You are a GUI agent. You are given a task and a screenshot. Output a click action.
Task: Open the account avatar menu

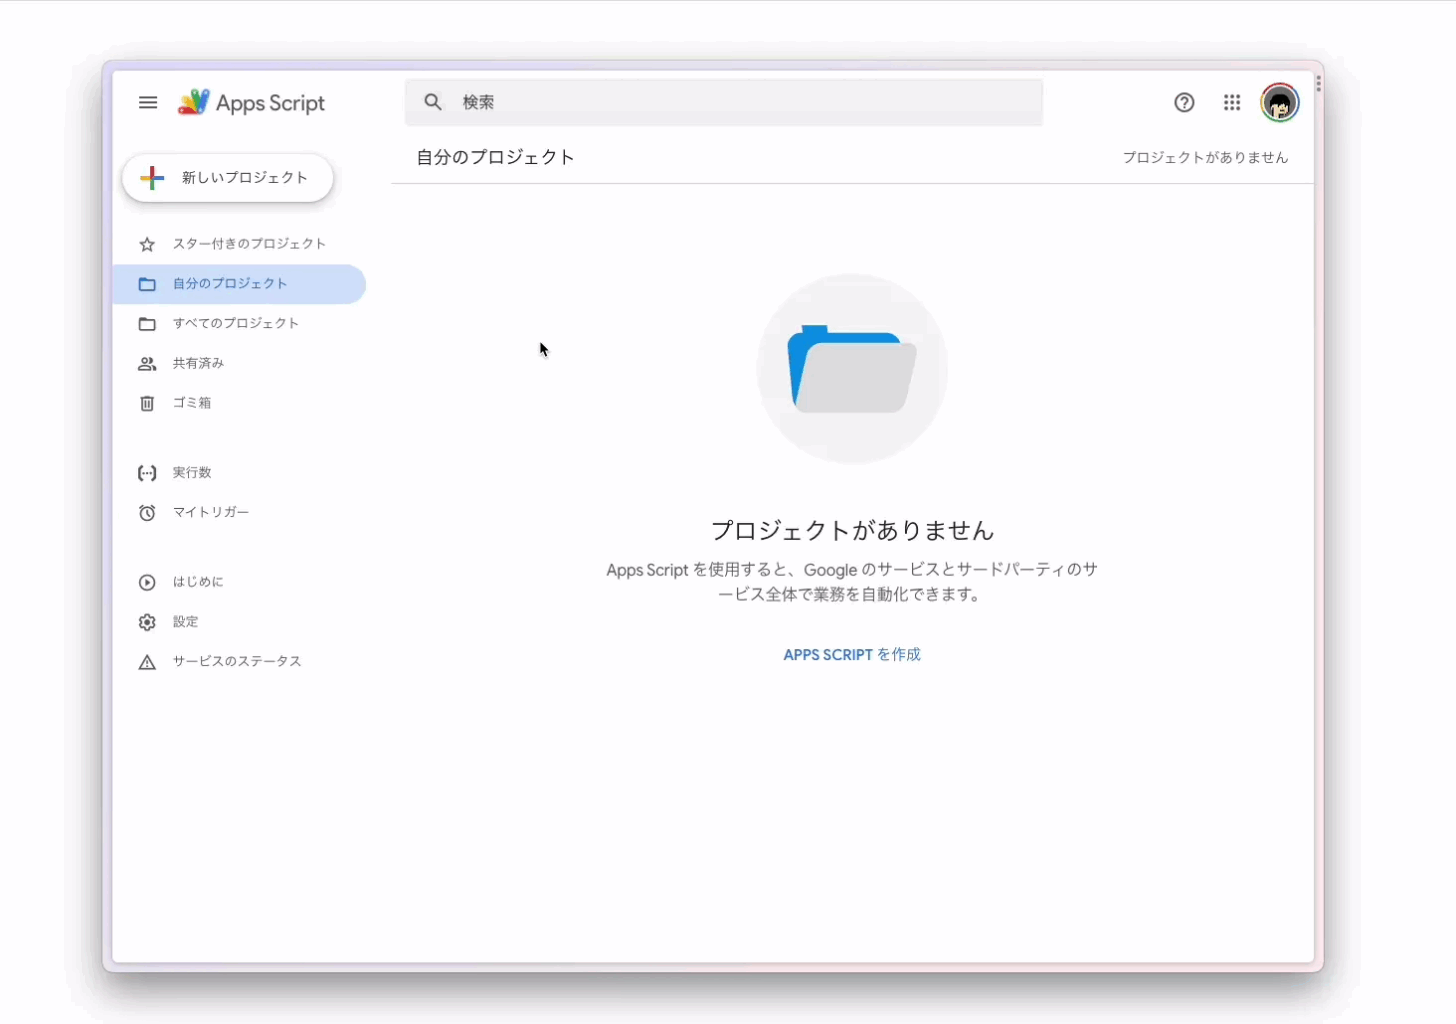pos(1279,102)
